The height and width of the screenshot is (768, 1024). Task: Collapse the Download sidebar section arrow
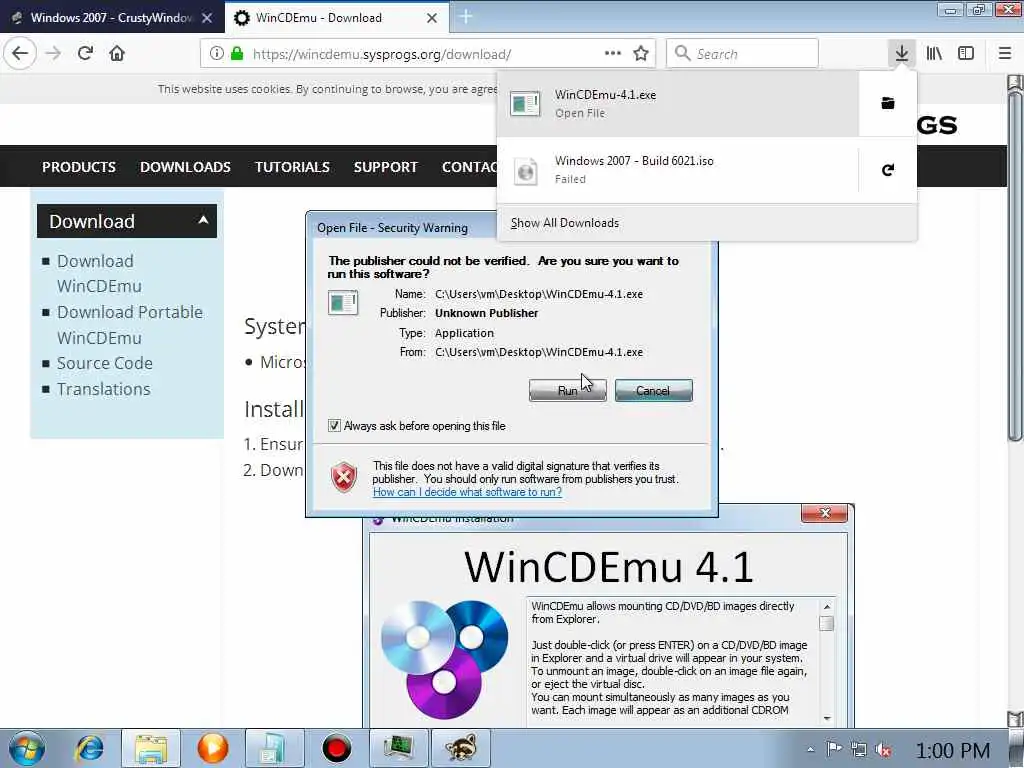[x=203, y=220]
